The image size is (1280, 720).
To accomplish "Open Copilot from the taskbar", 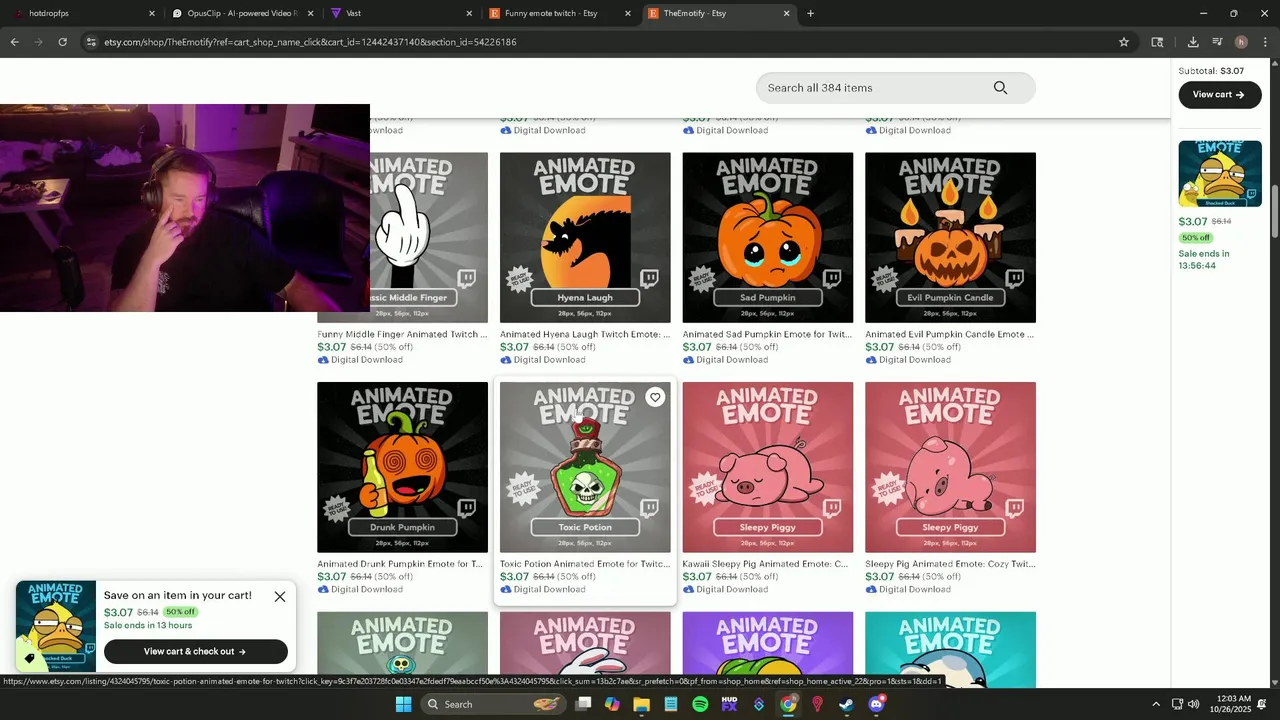I will [612, 704].
